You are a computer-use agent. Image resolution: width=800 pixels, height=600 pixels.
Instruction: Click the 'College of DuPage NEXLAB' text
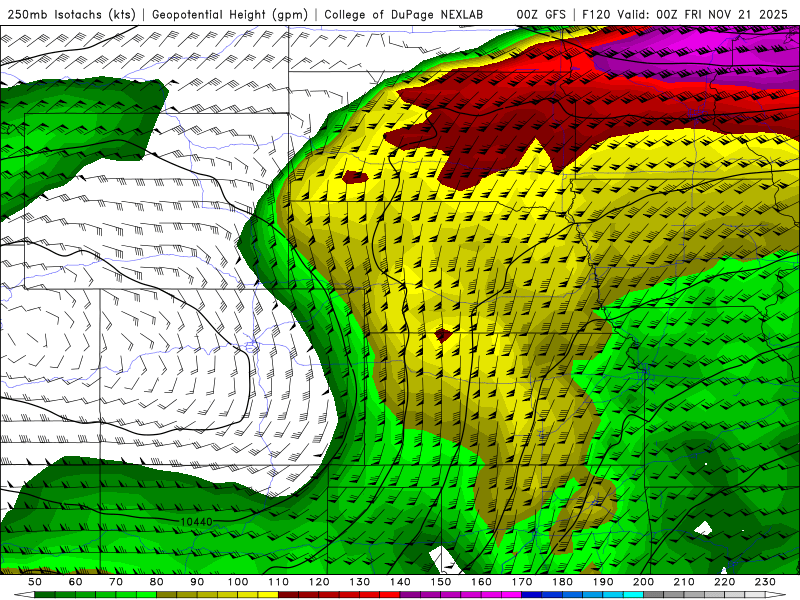click(x=404, y=15)
